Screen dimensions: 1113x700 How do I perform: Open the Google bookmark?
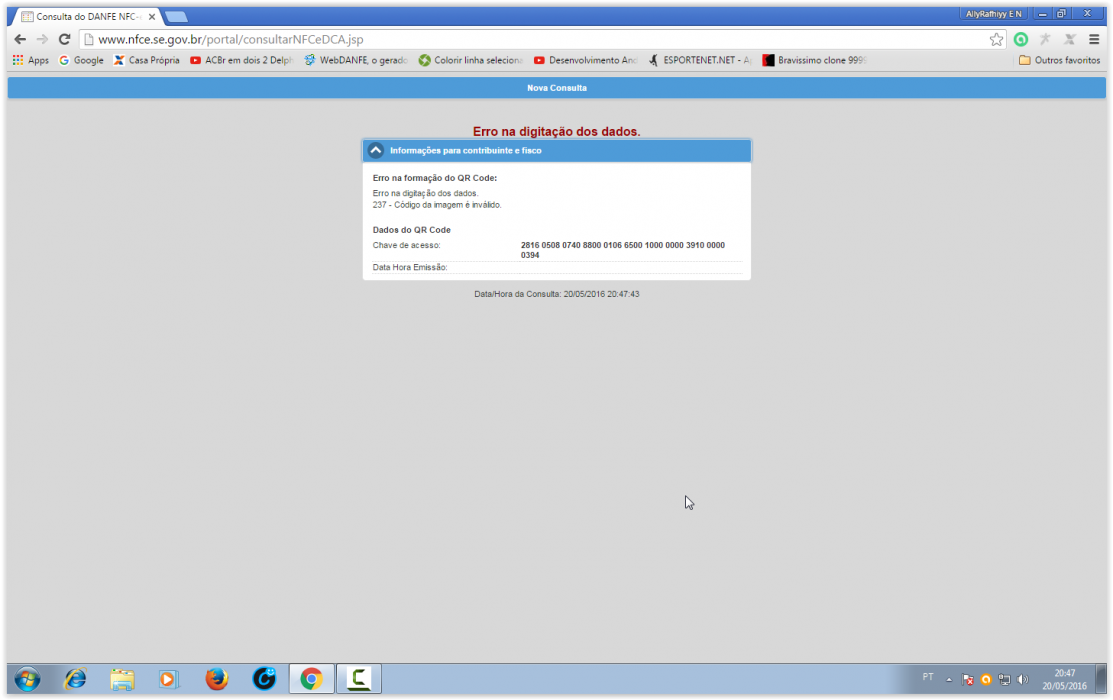pyautogui.click(x=82, y=60)
